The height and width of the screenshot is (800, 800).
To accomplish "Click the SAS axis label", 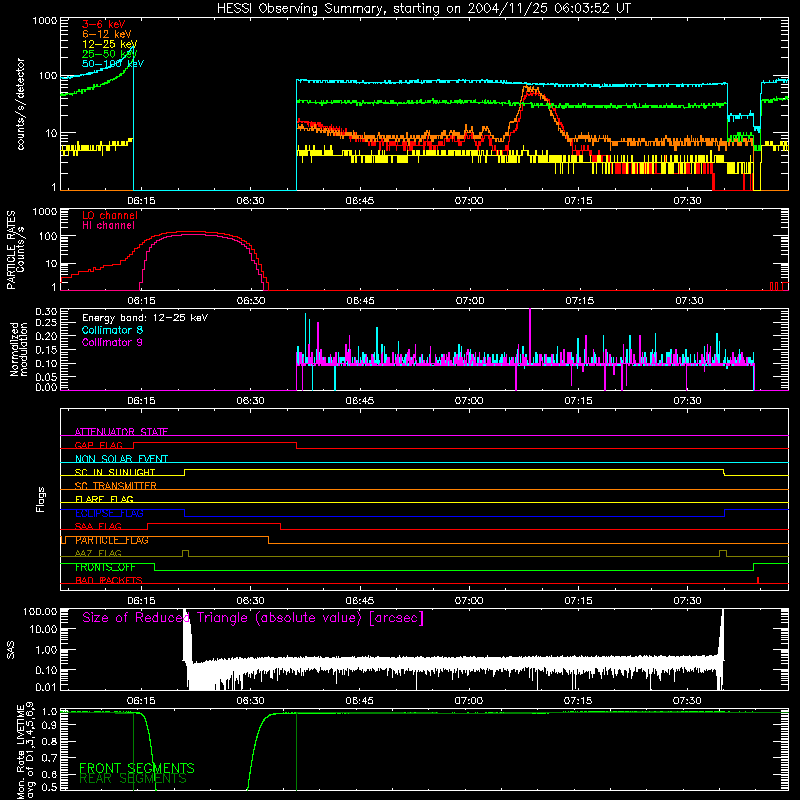I will (x=10, y=650).
